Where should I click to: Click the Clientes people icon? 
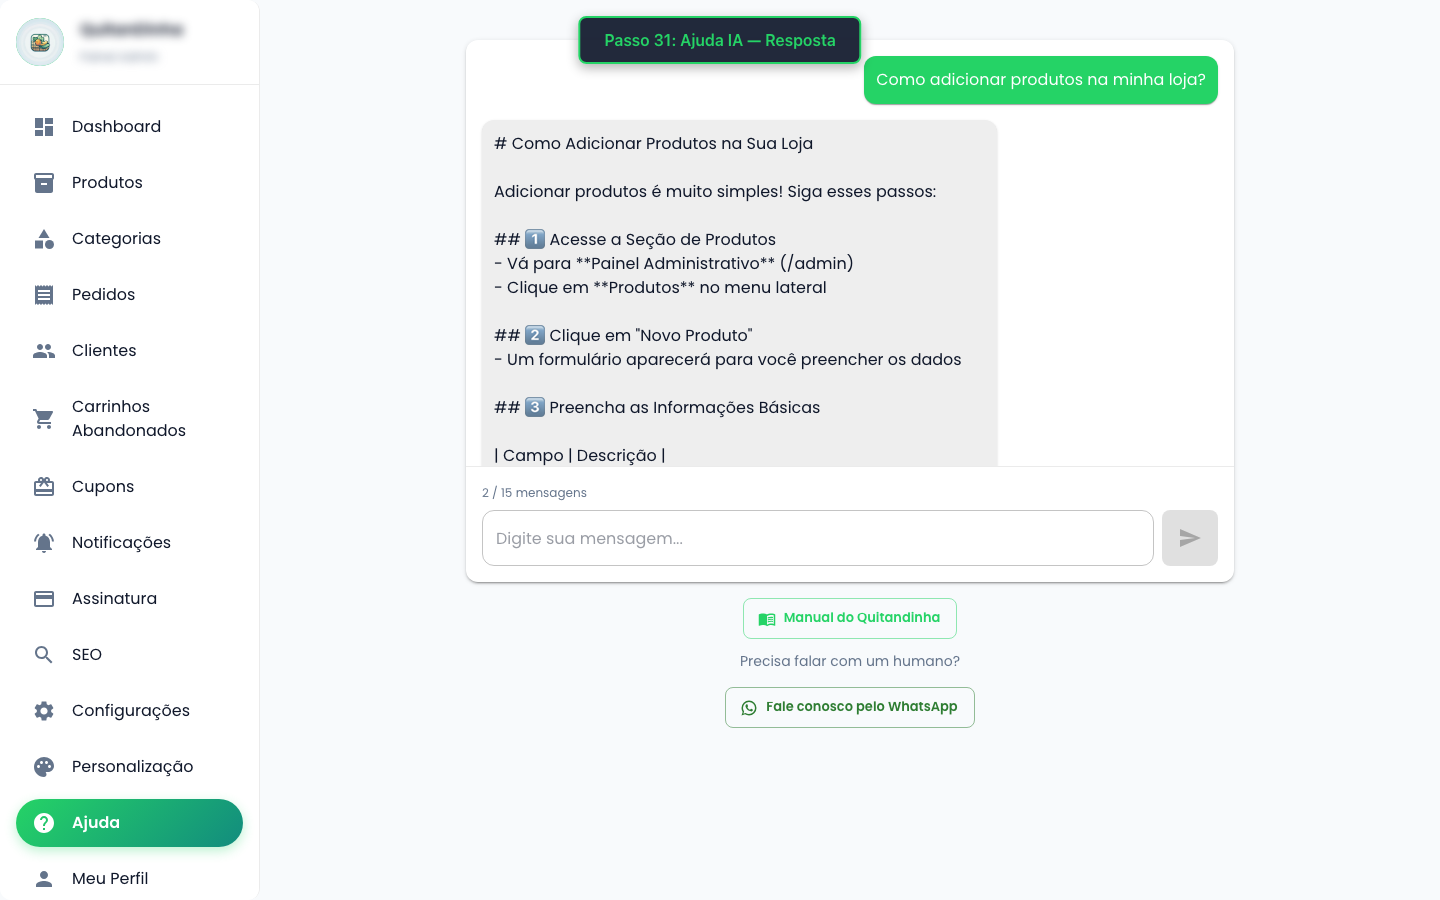click(44, 351)
